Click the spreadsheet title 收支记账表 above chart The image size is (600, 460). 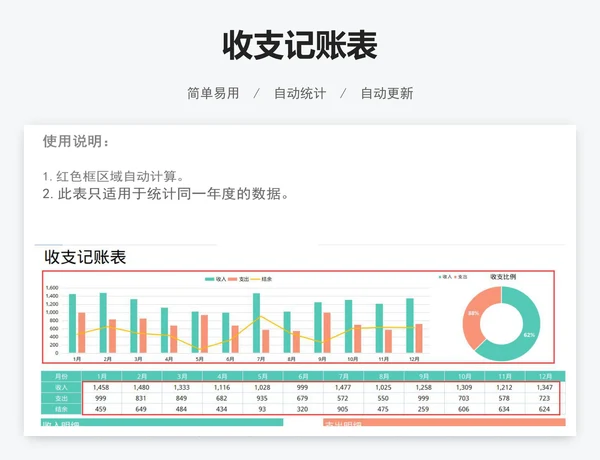coord(85,257)
